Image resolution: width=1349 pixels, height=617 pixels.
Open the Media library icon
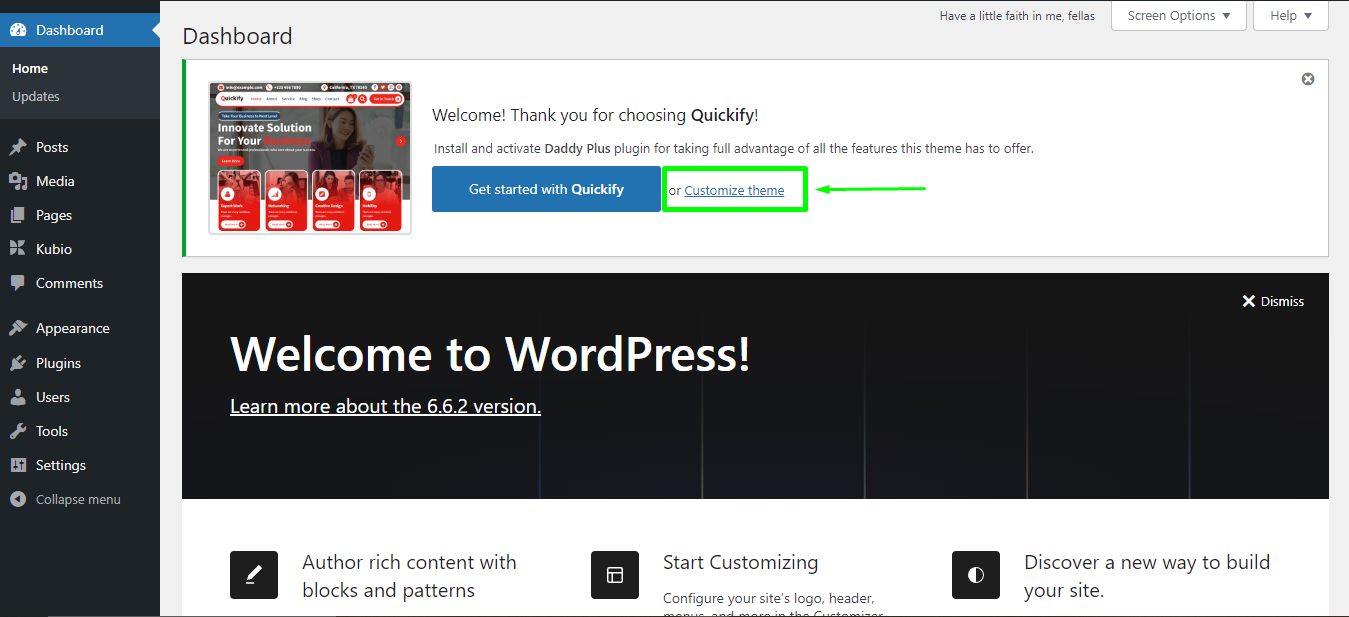point(20,181)
